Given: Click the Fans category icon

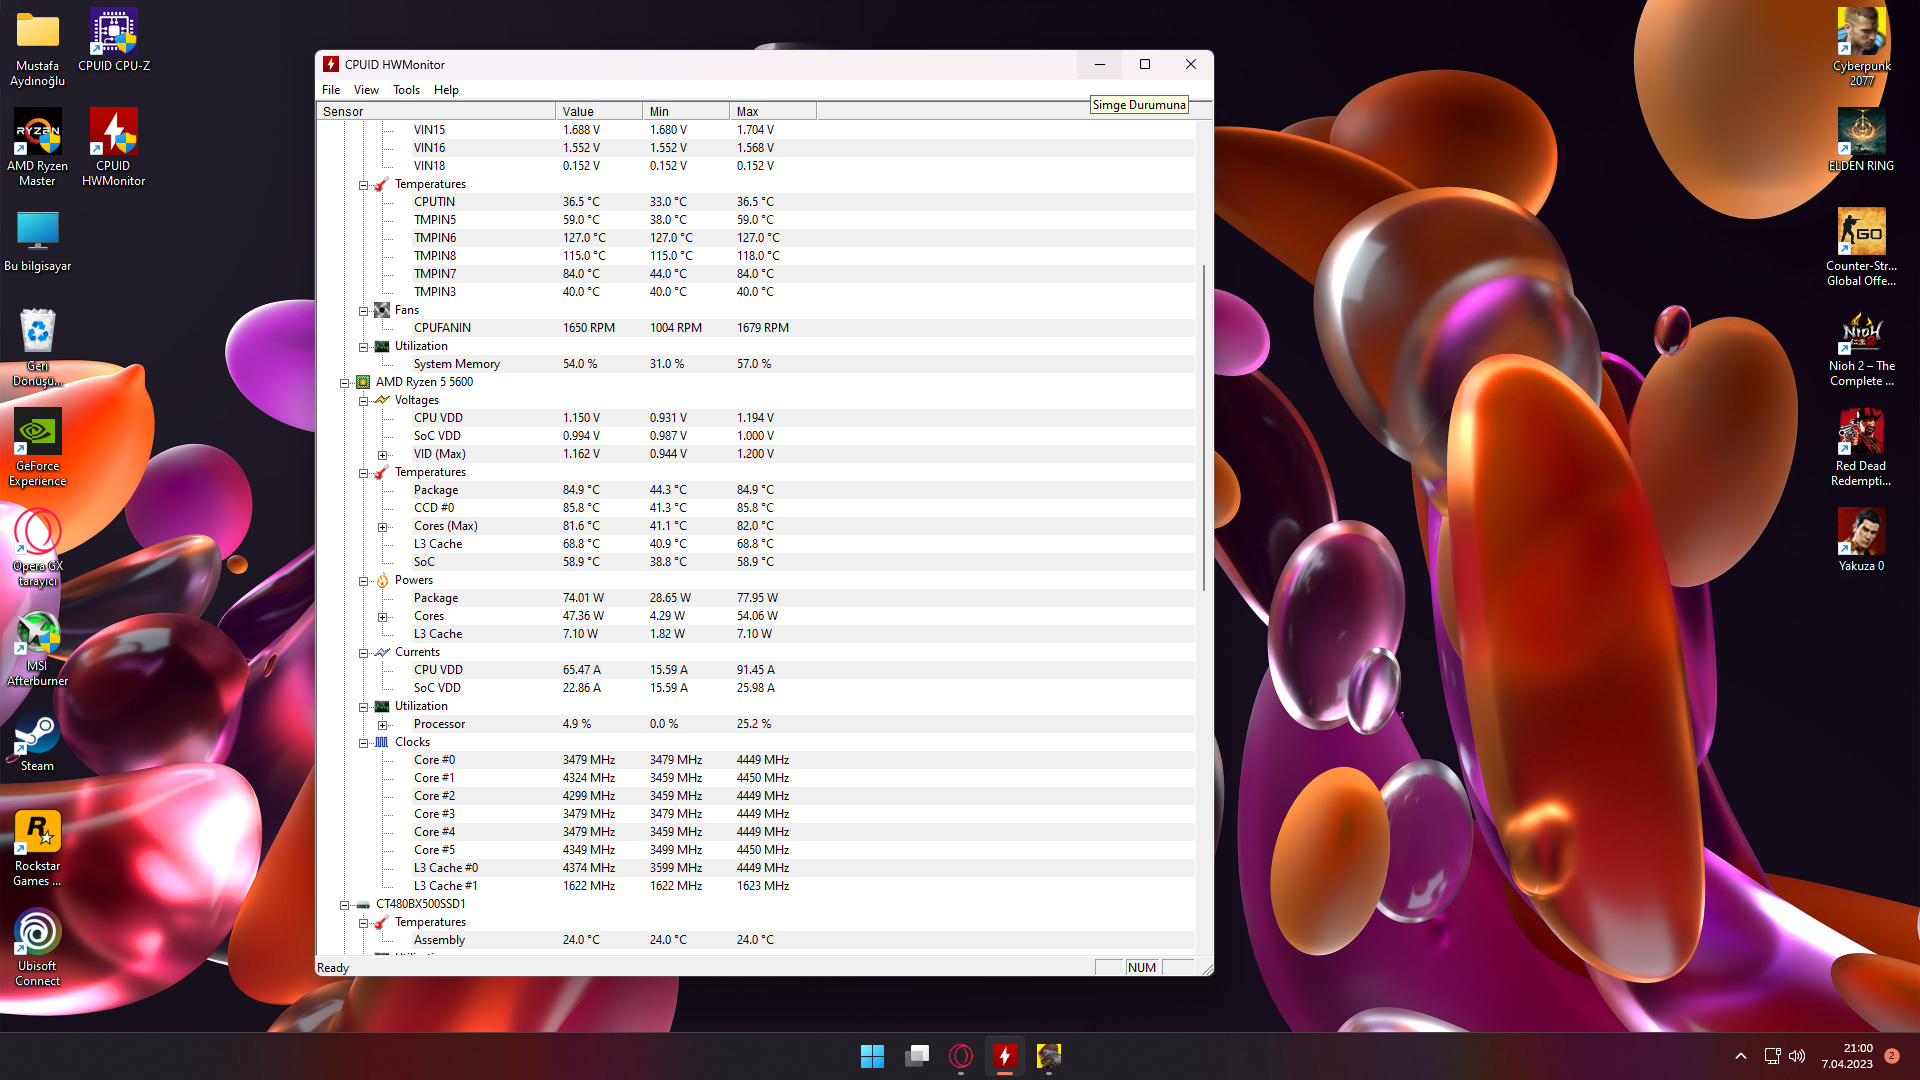Looking at the screenshot, I should tap(382, 310).
